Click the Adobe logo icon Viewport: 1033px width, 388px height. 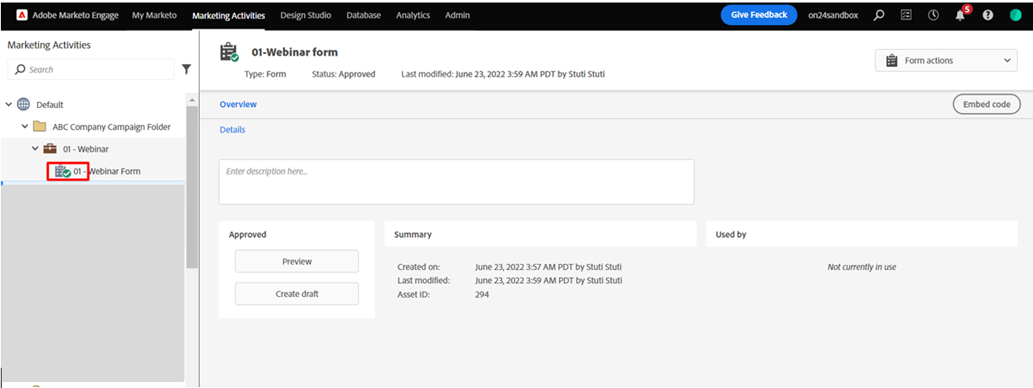pos(22,15)
